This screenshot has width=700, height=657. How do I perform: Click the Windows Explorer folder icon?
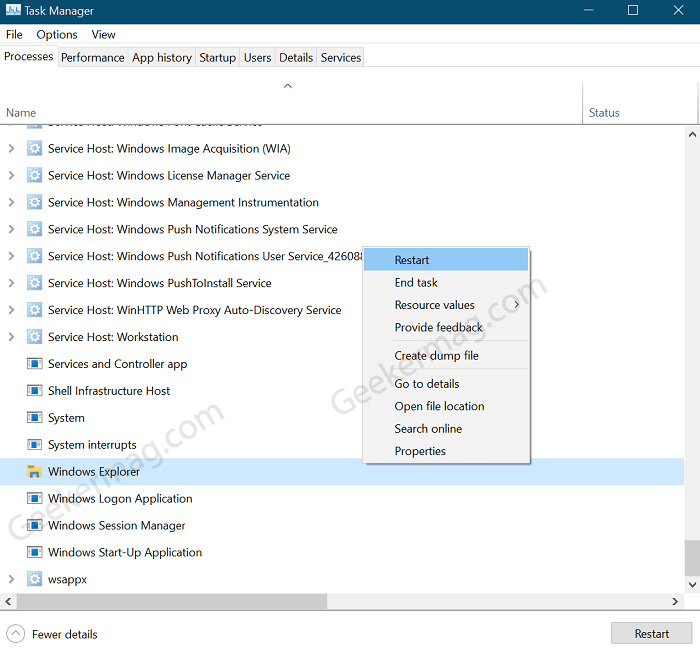[34, 471]
